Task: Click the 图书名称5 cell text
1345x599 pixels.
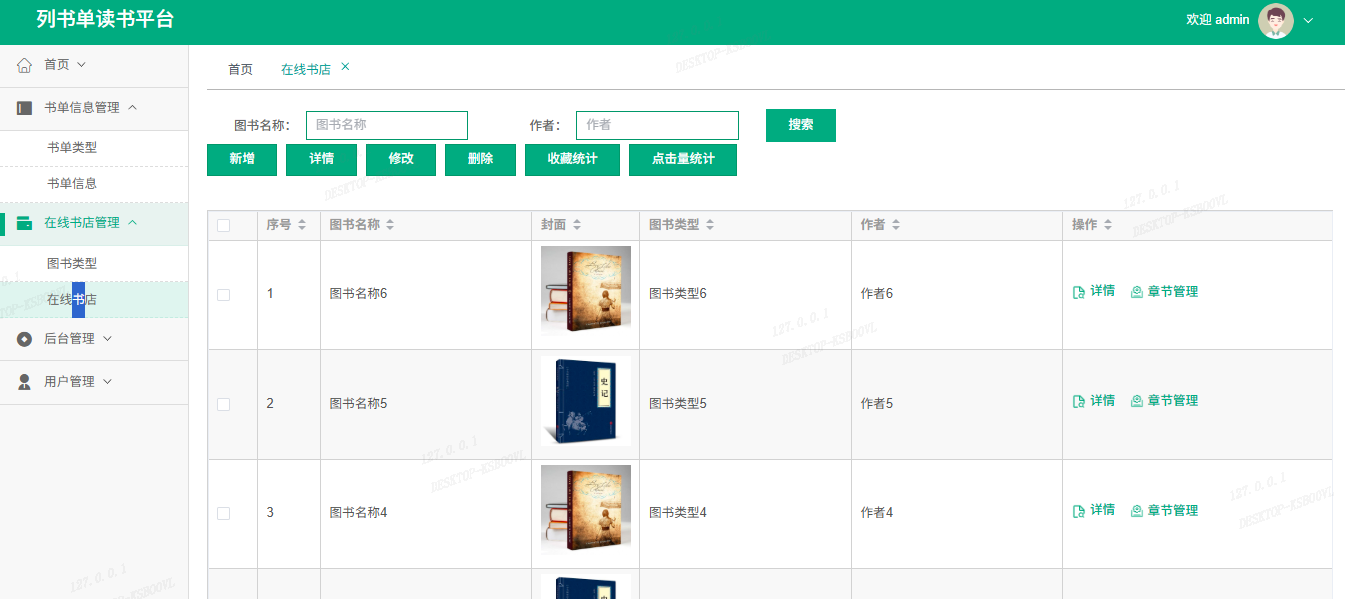Action: [358, 404]
